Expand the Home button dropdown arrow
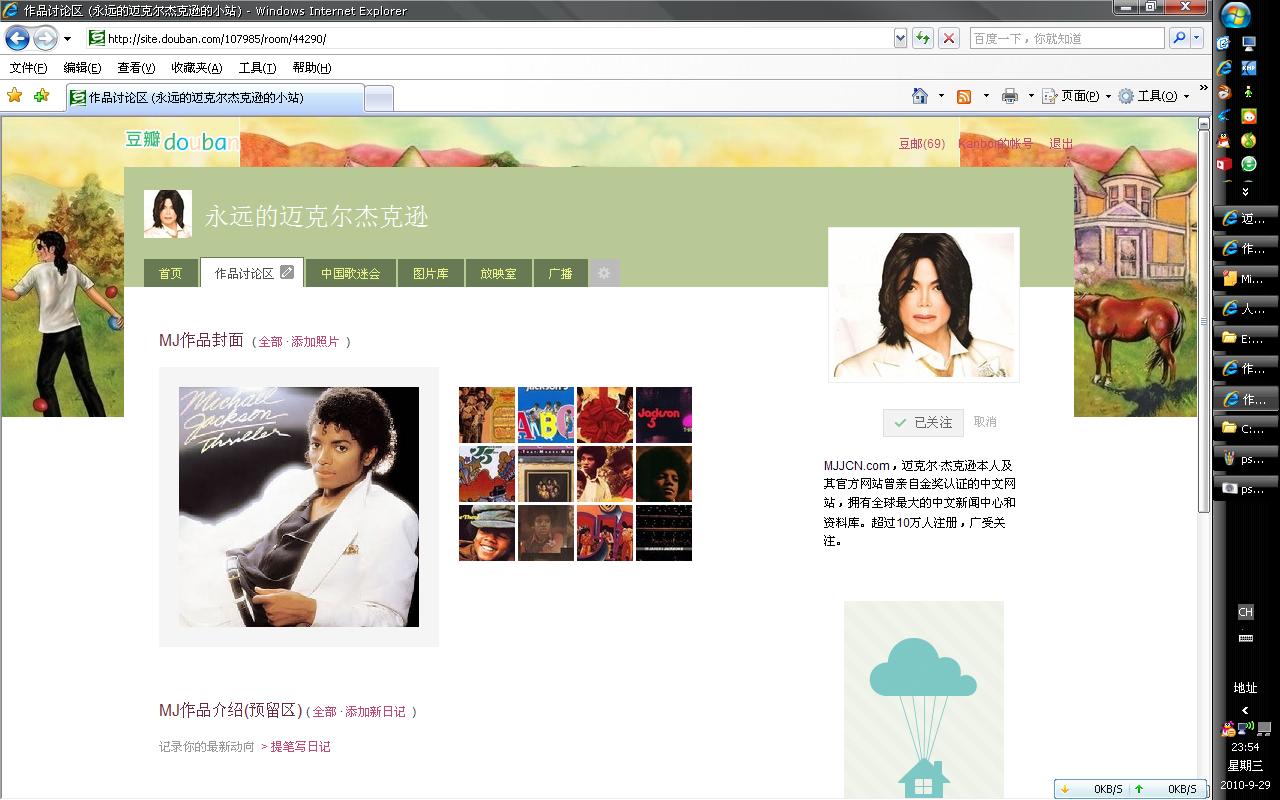Viewport: 1280px width, 800px height. pos(941,96)
